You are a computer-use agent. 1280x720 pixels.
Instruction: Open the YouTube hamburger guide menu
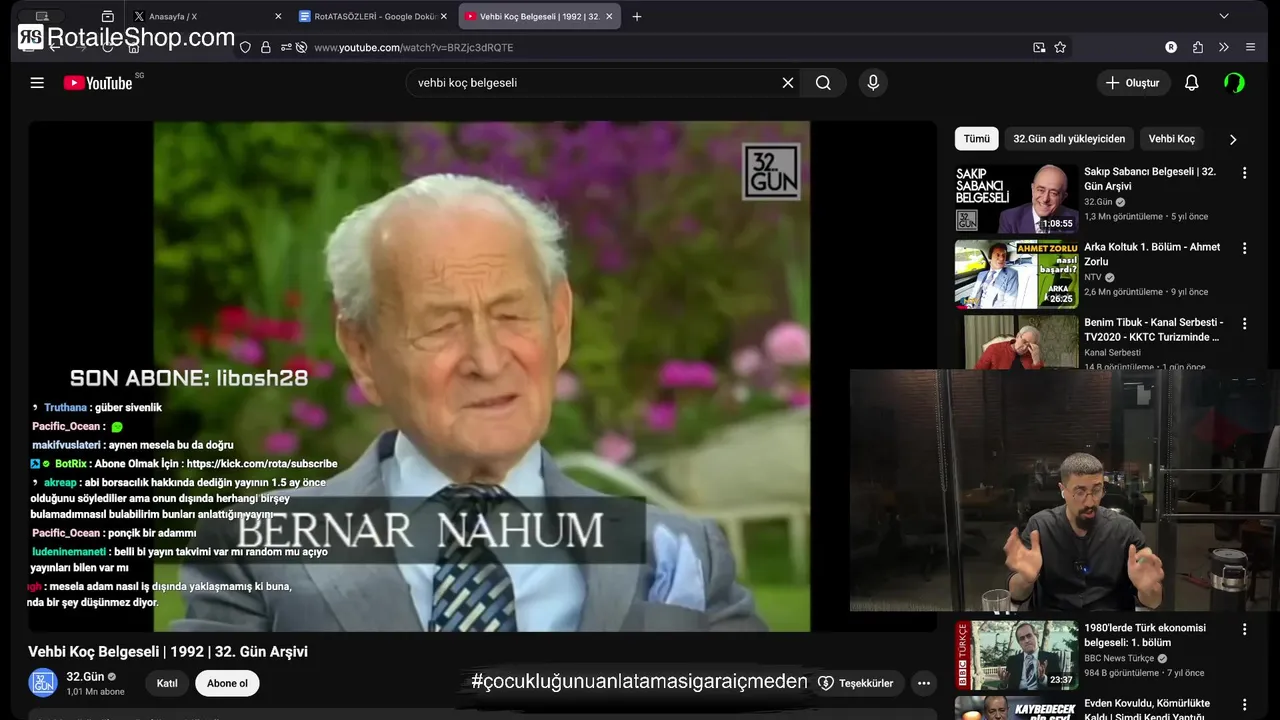click(x=37, y=83)
